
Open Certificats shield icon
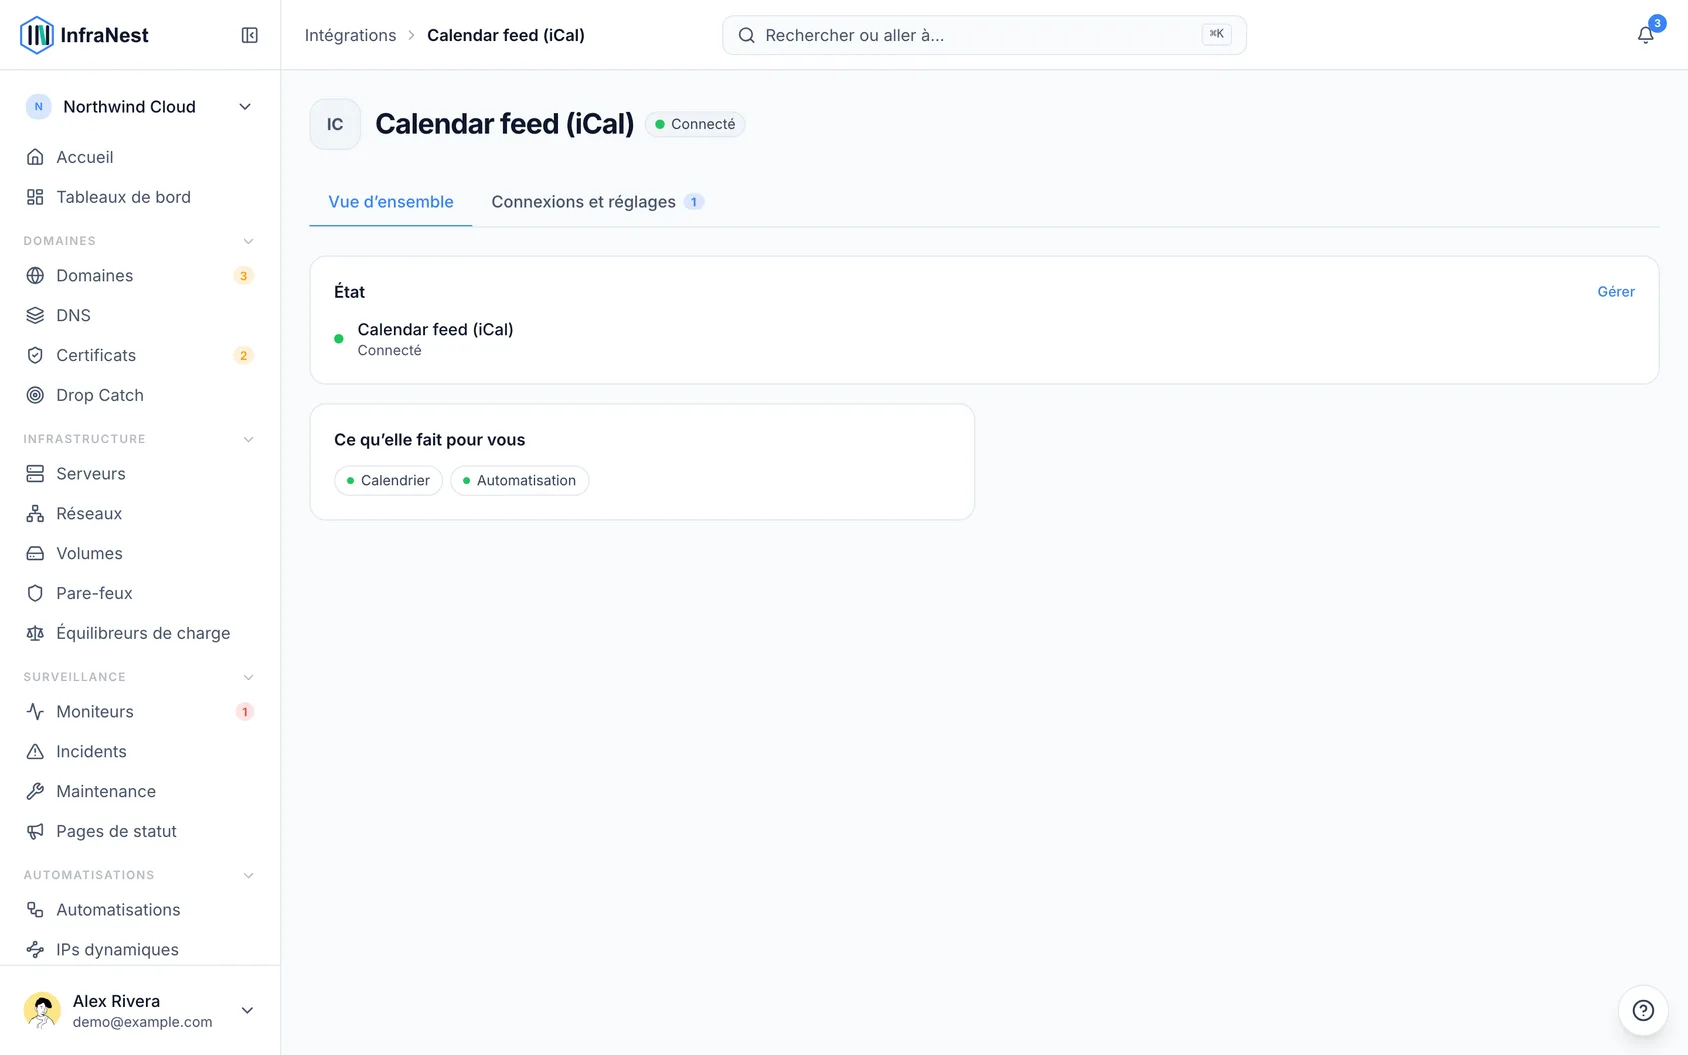(35, 355)
